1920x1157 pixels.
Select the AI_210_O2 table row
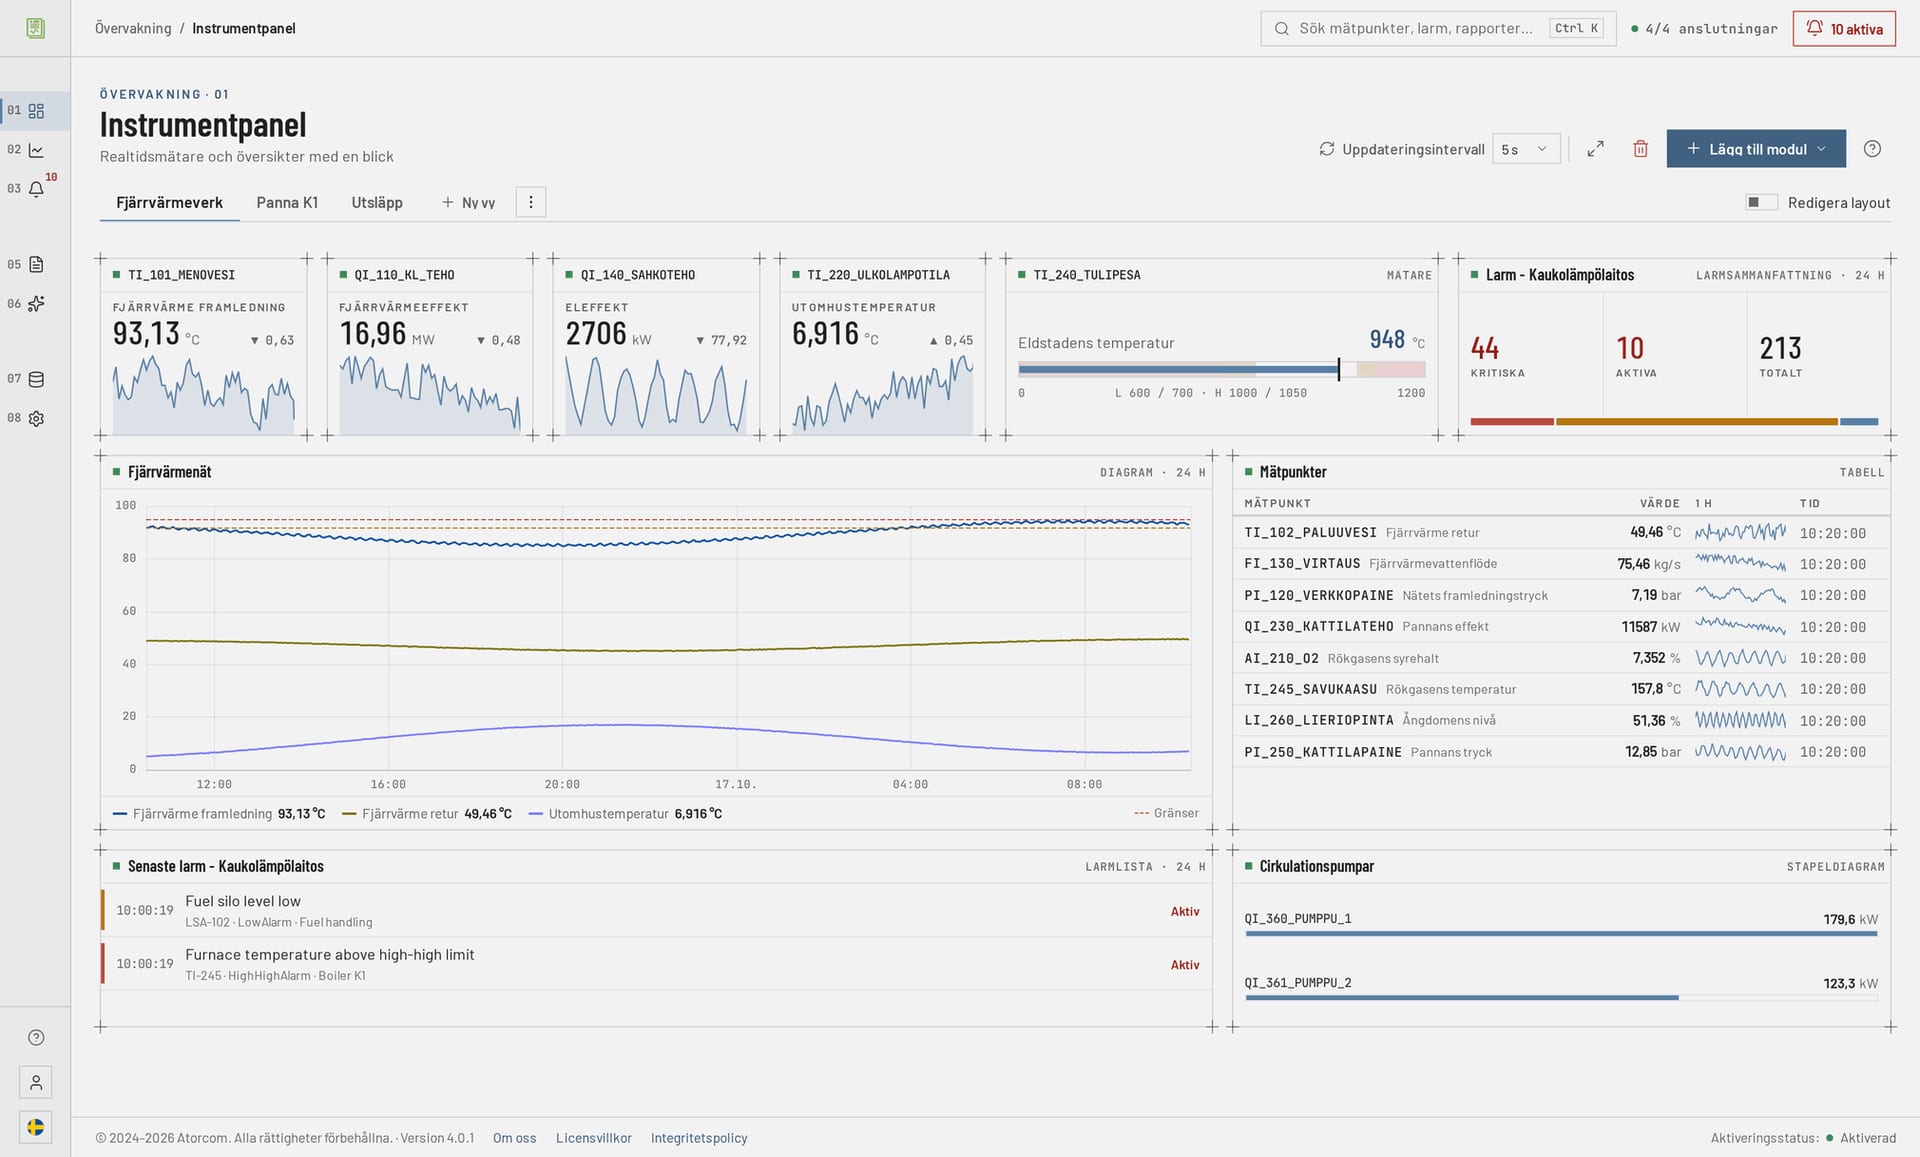(x=1561, y=658)
